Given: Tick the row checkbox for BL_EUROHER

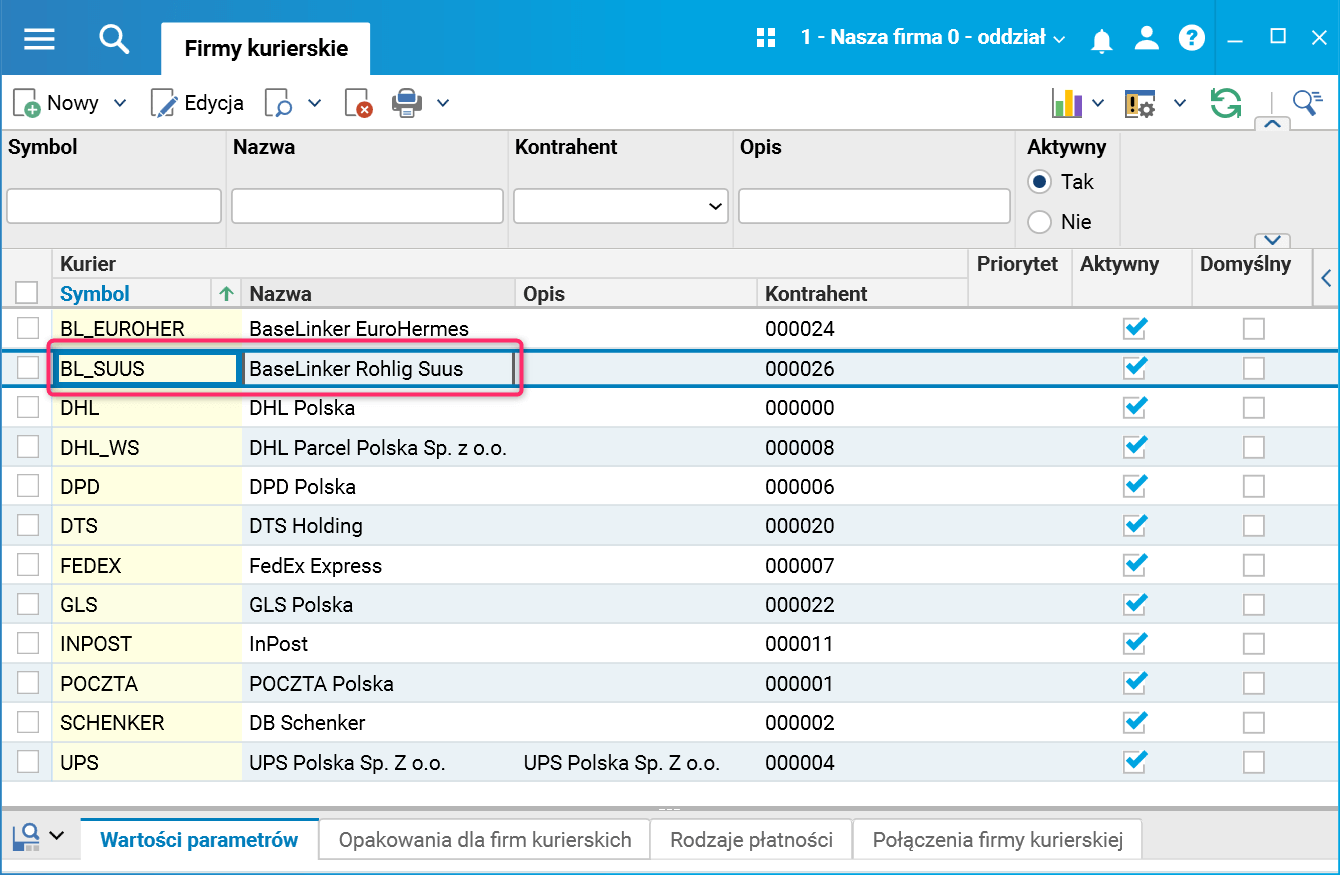Looking at the screenshot, I should (28, 328).
